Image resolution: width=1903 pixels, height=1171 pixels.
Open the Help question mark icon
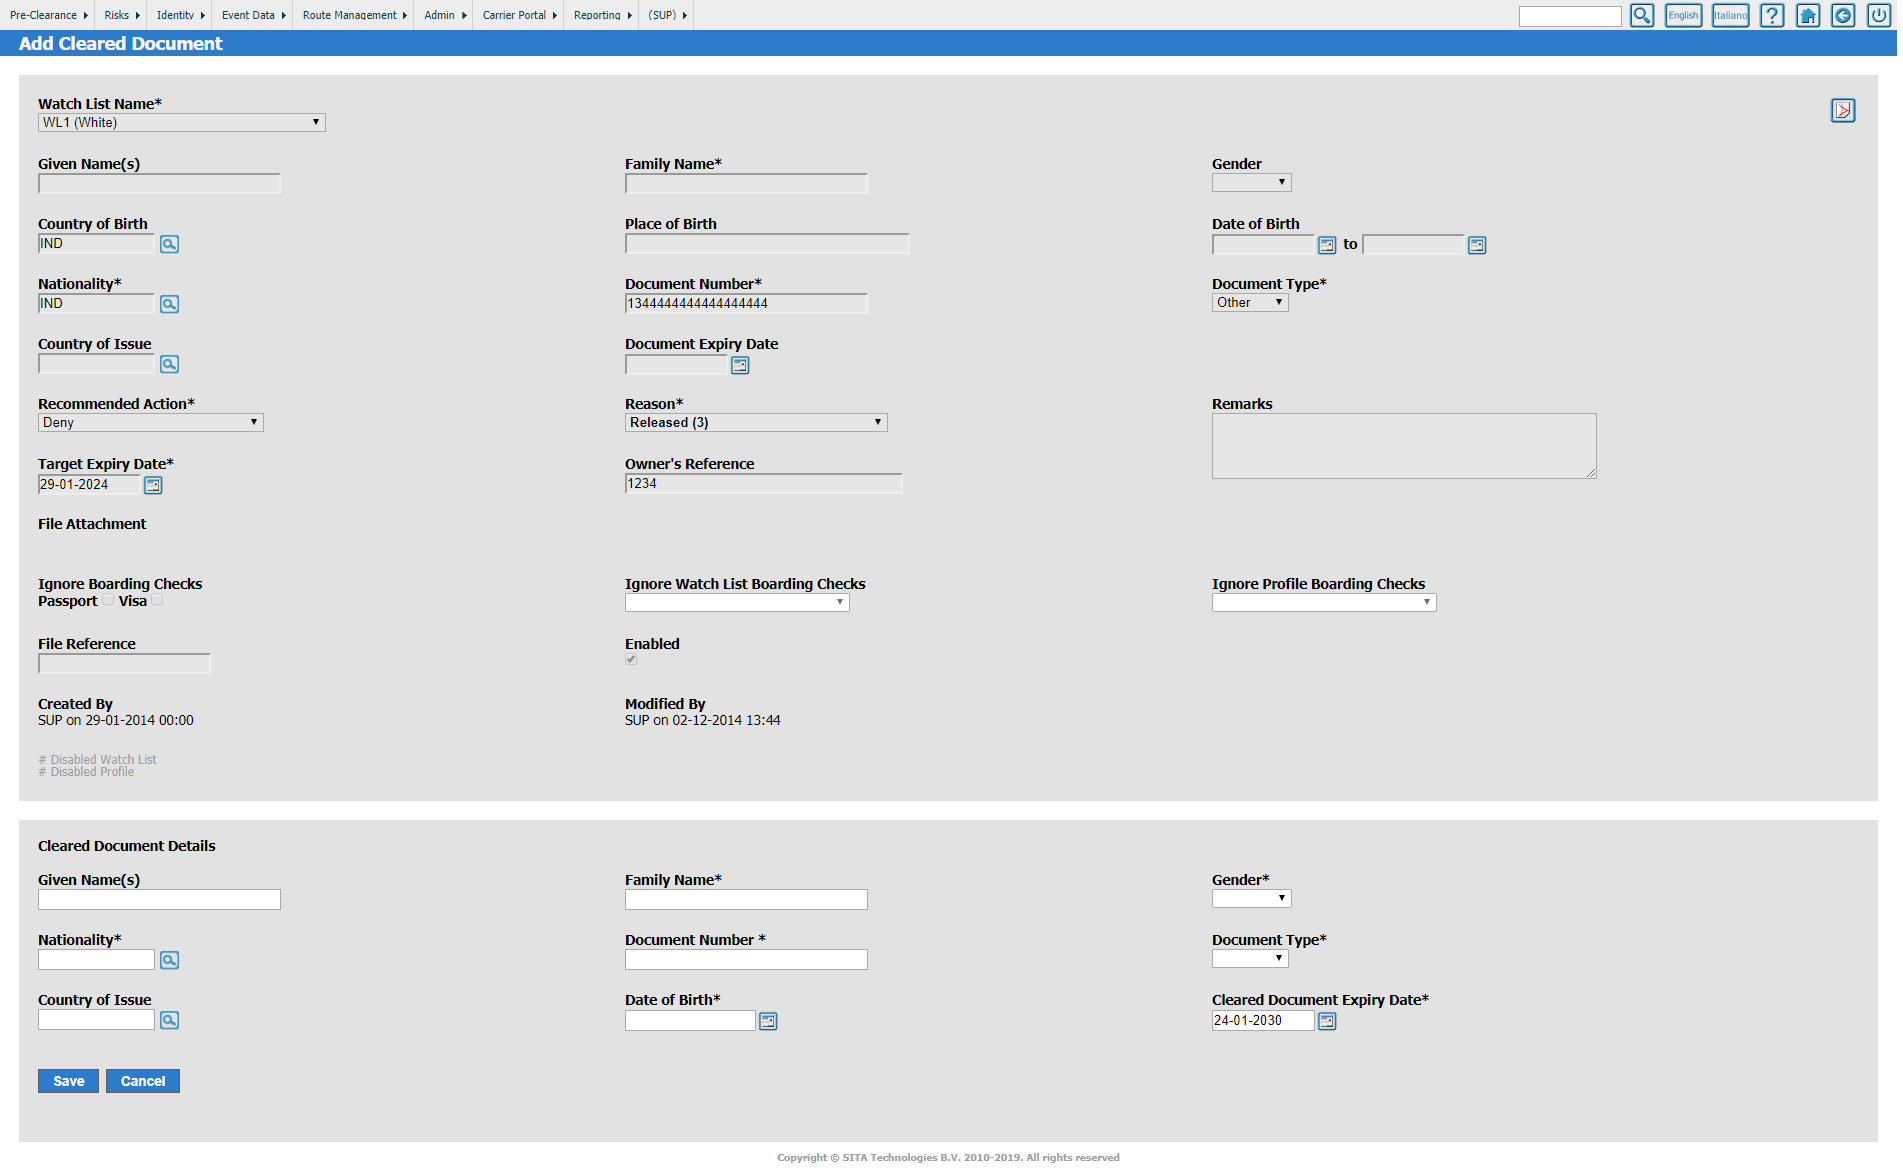pos(1772,15)
